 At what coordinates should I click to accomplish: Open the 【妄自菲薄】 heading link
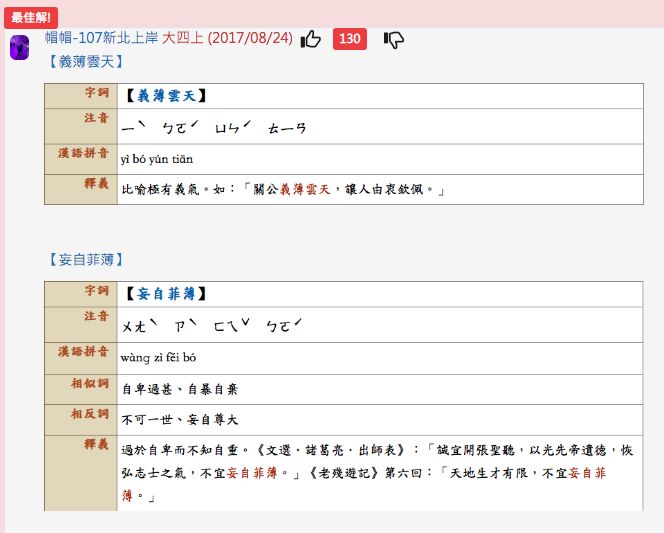(86, 260)
